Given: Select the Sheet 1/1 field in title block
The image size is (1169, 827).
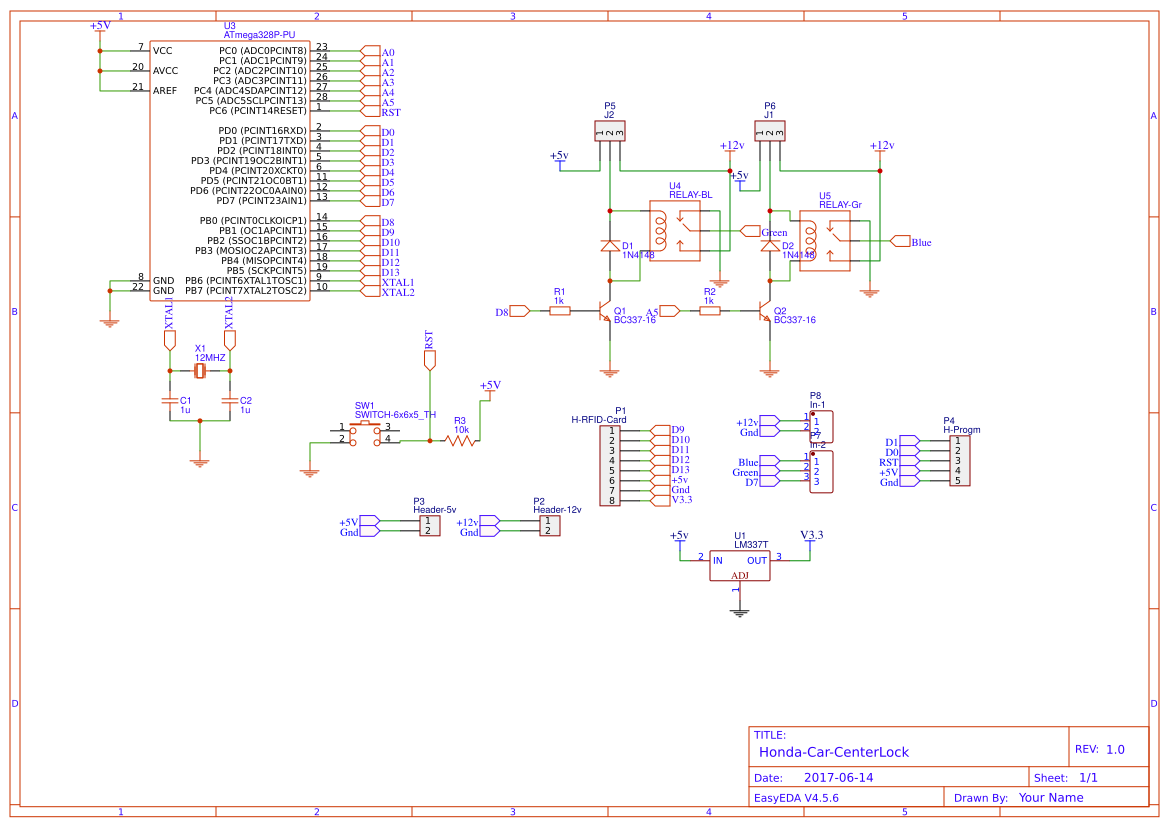Looking at the screenshot, I should 1066,775.
